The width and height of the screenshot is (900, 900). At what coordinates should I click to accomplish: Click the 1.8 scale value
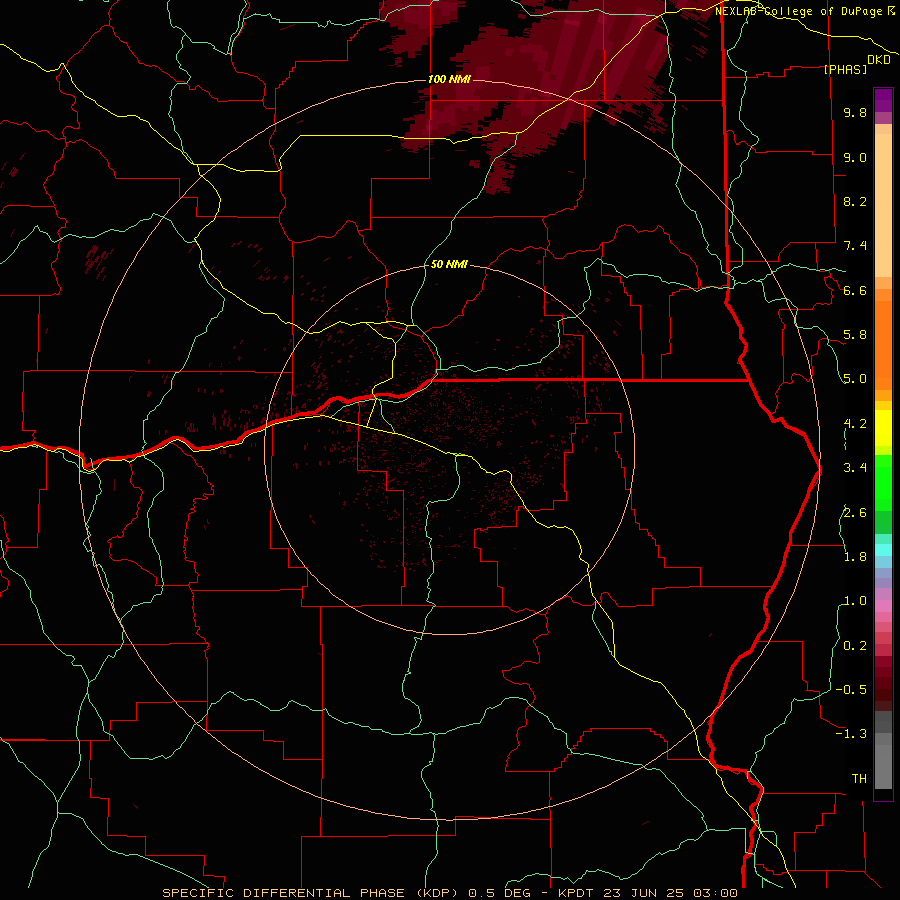click(x=855, y=557)
